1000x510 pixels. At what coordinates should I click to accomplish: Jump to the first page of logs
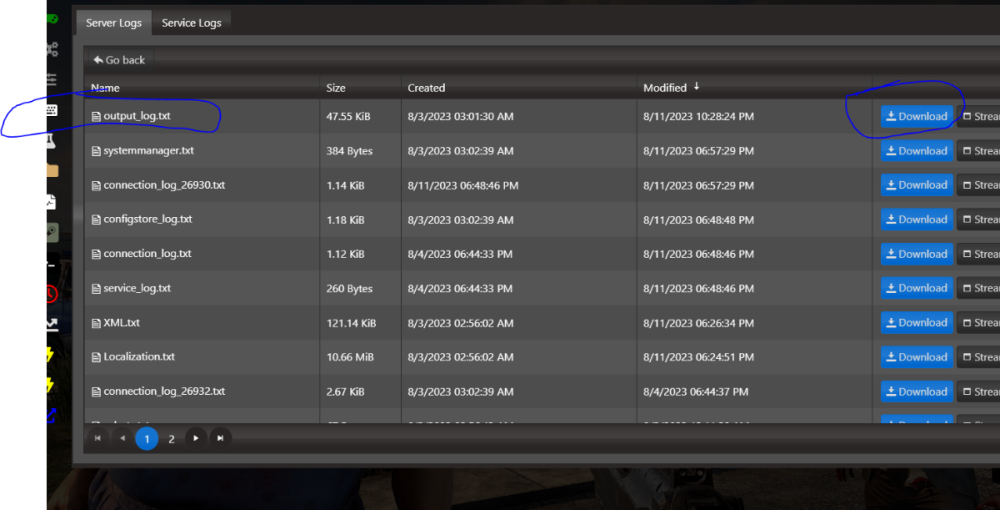(98, 438)
